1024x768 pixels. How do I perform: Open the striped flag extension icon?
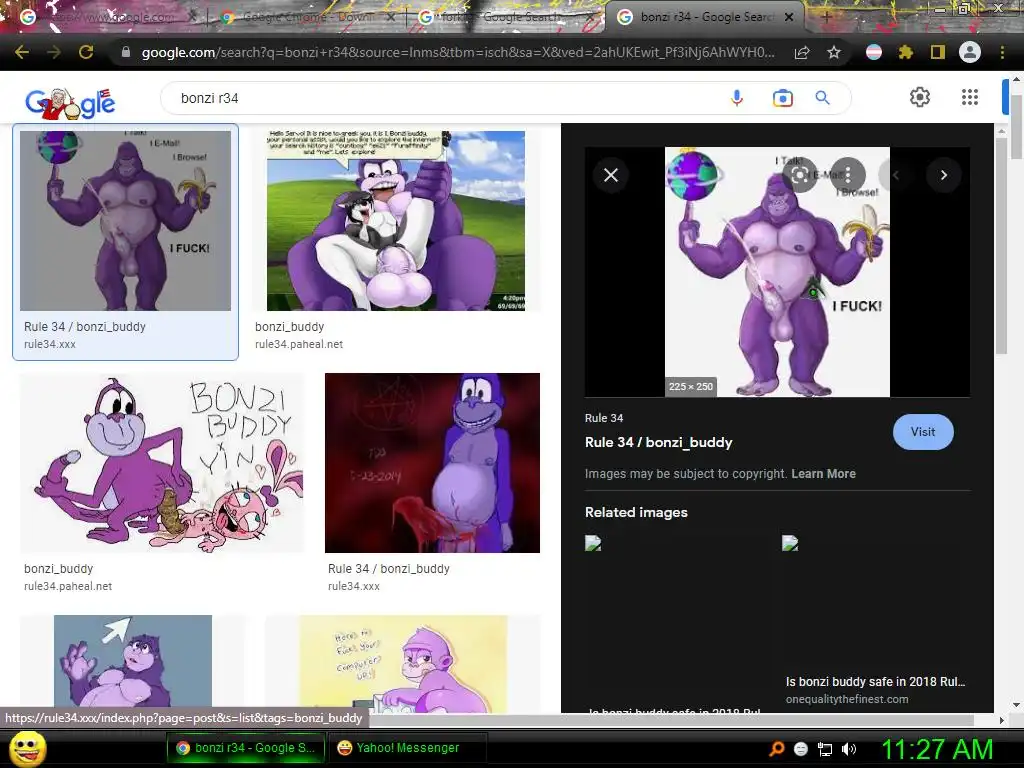point(874,52)
